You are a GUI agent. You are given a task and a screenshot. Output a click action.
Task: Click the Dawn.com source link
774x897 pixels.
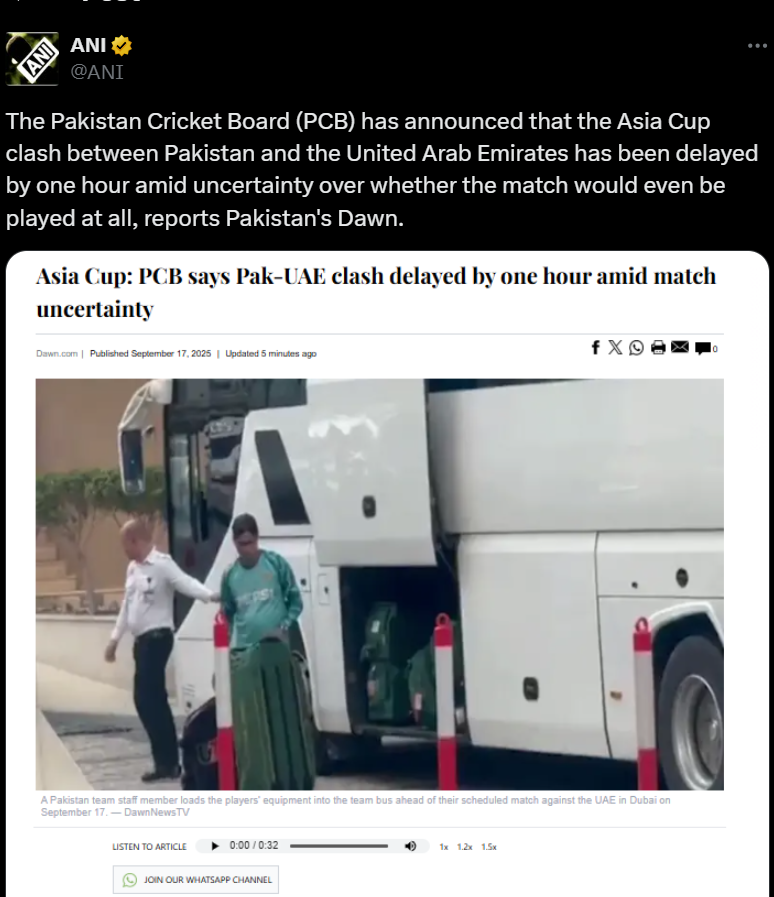57,354
